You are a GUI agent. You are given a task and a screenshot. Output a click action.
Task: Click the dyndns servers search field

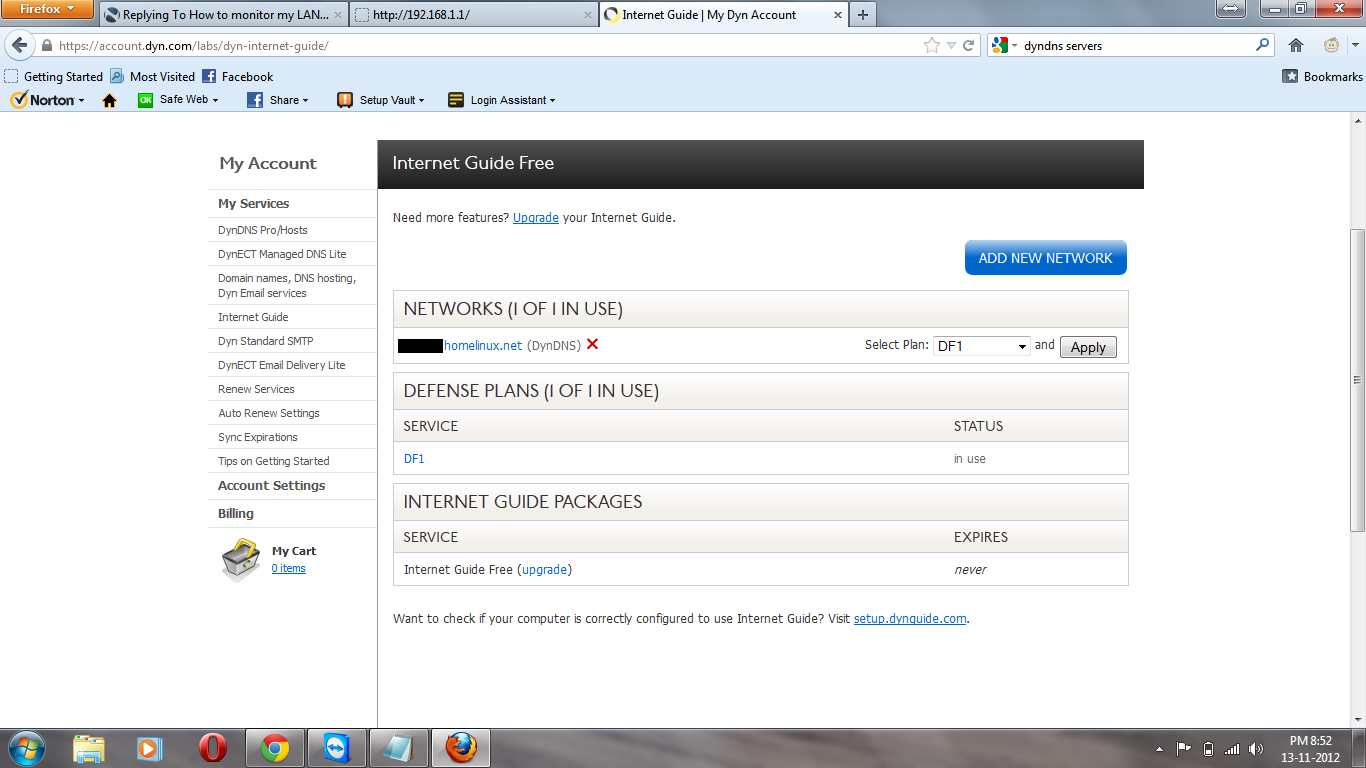(x=1136, y=46)
